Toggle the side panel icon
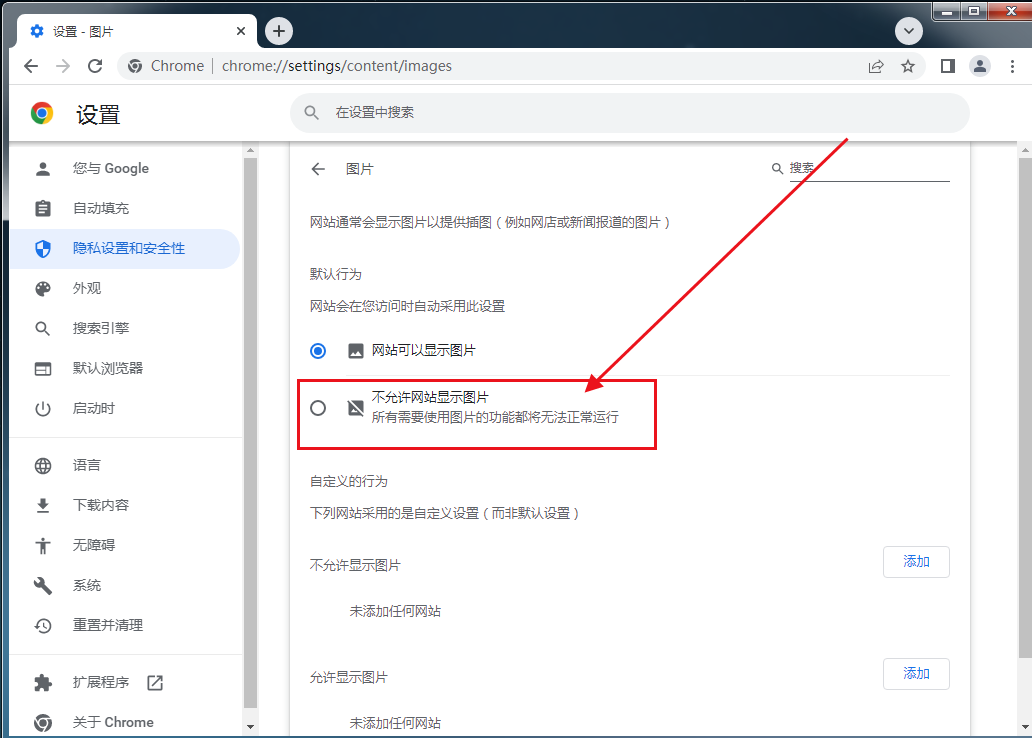1032x738 pixels. point(948,66)
